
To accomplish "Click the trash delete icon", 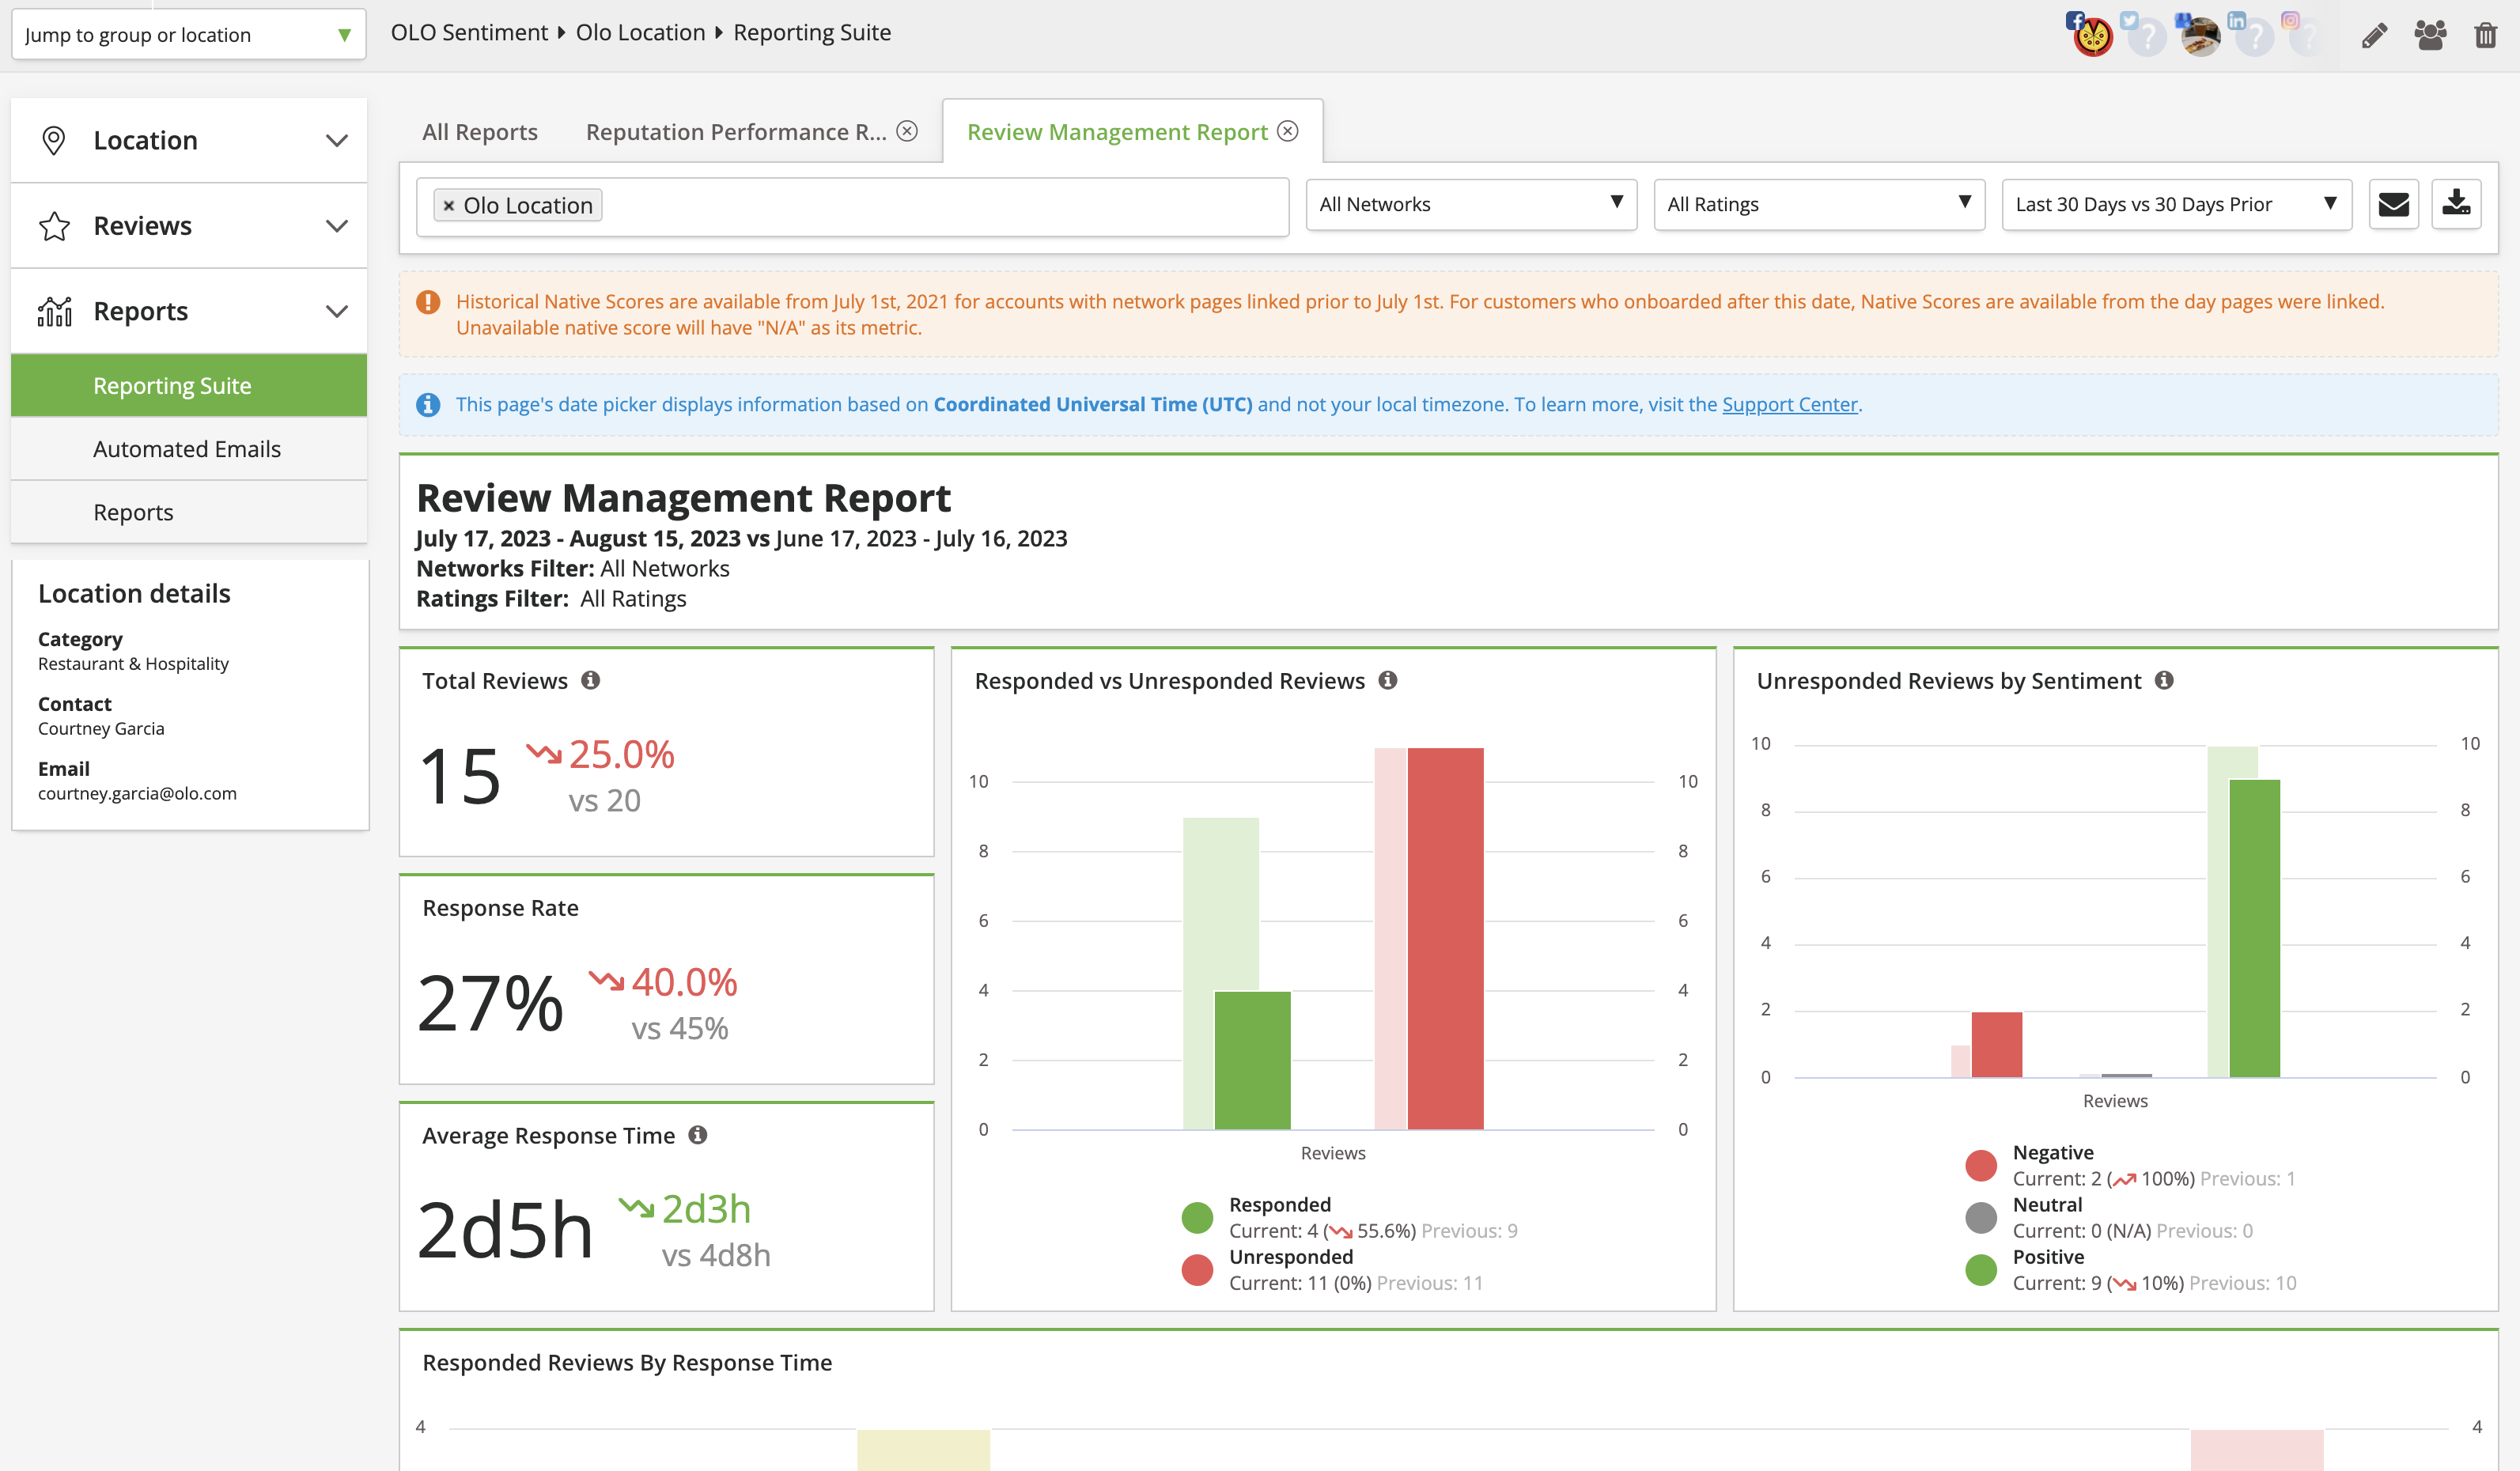I will pos(2485,36).
